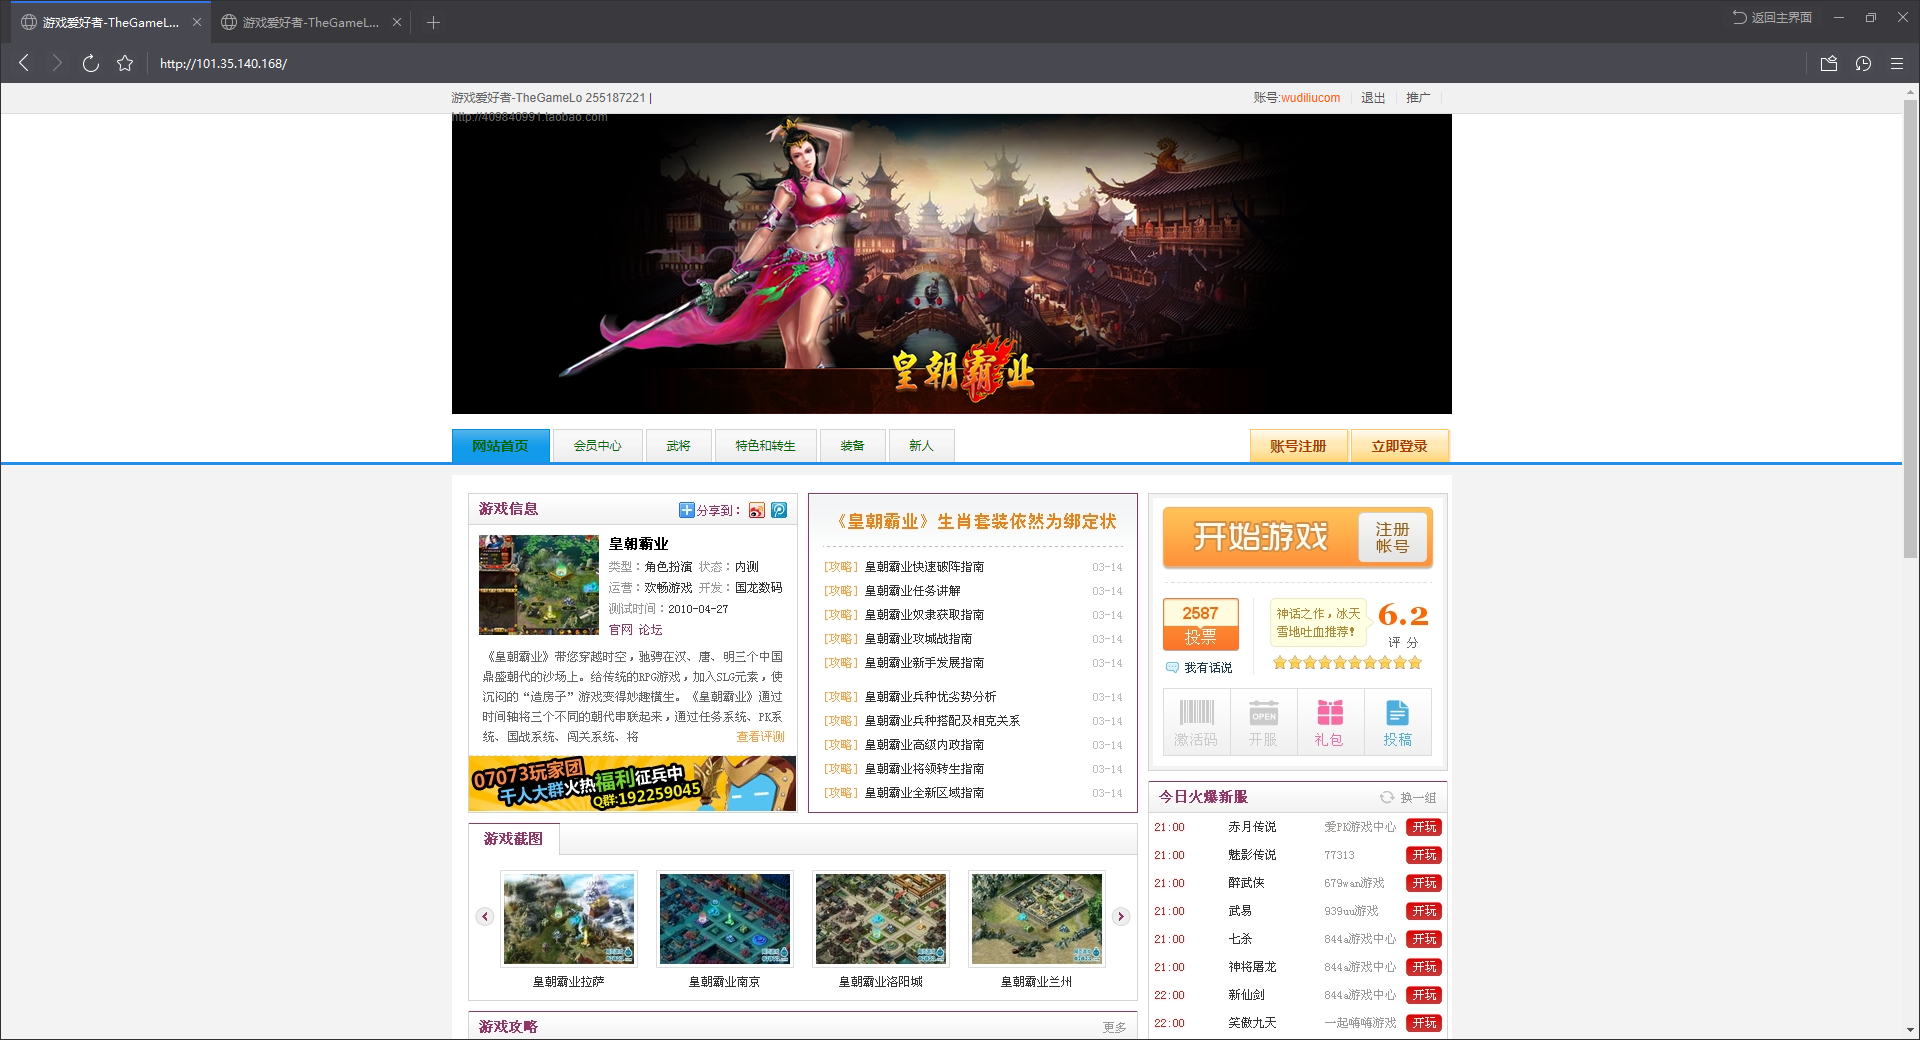Screen dimensions: 1920x1040
Task: Click the 推广 link in top bar
Action: tap(1418, 98)
